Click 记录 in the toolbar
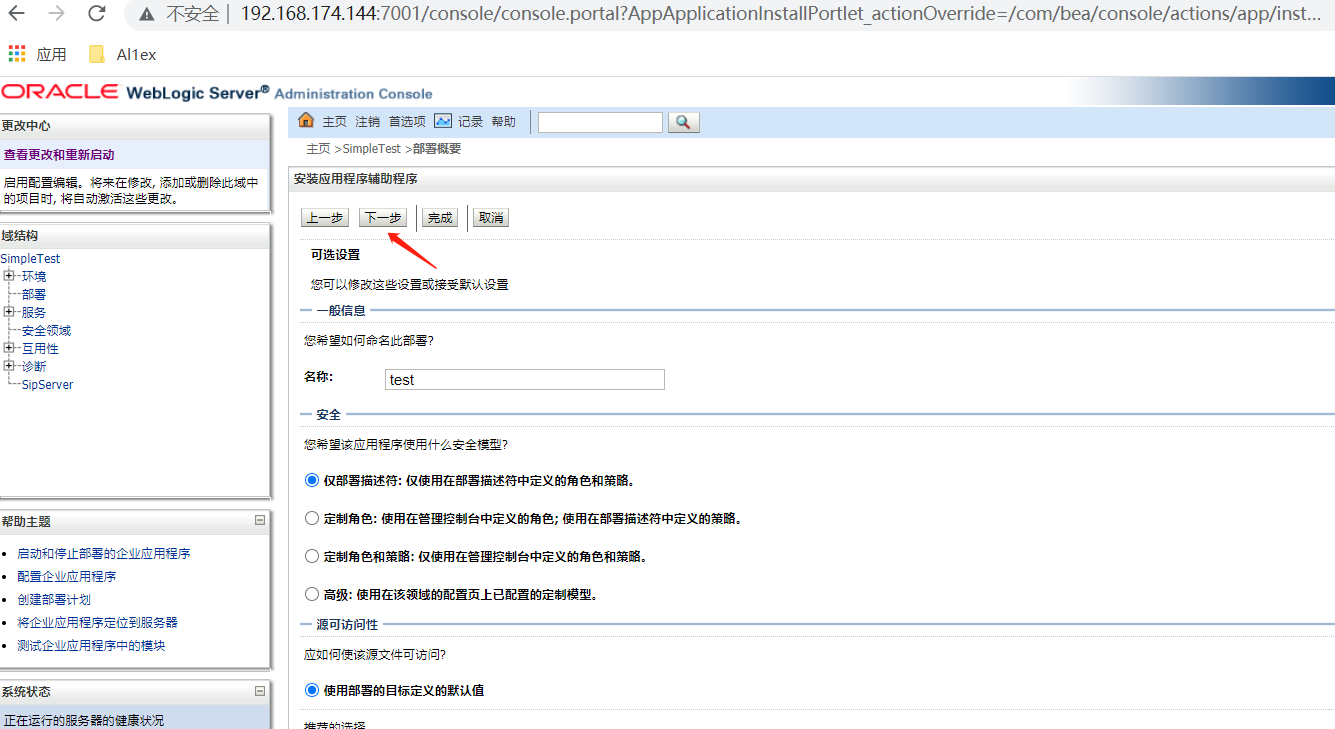1335x729 pixels. [x=470, y=122]
